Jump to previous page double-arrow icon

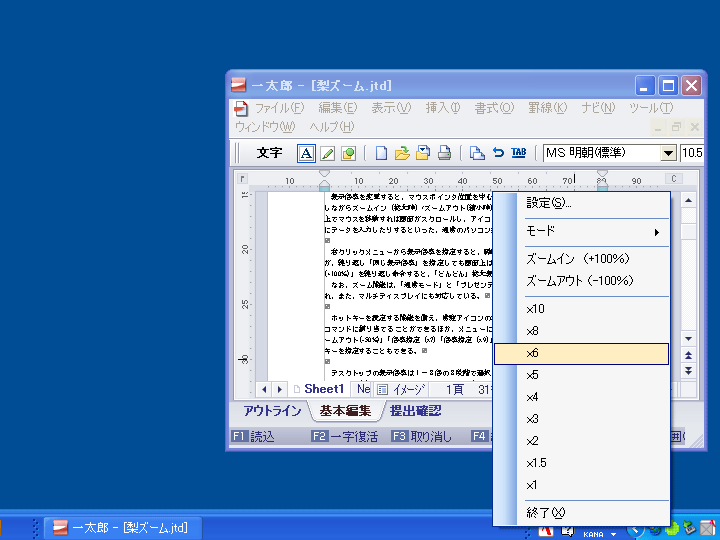click(x=688, y=355)
